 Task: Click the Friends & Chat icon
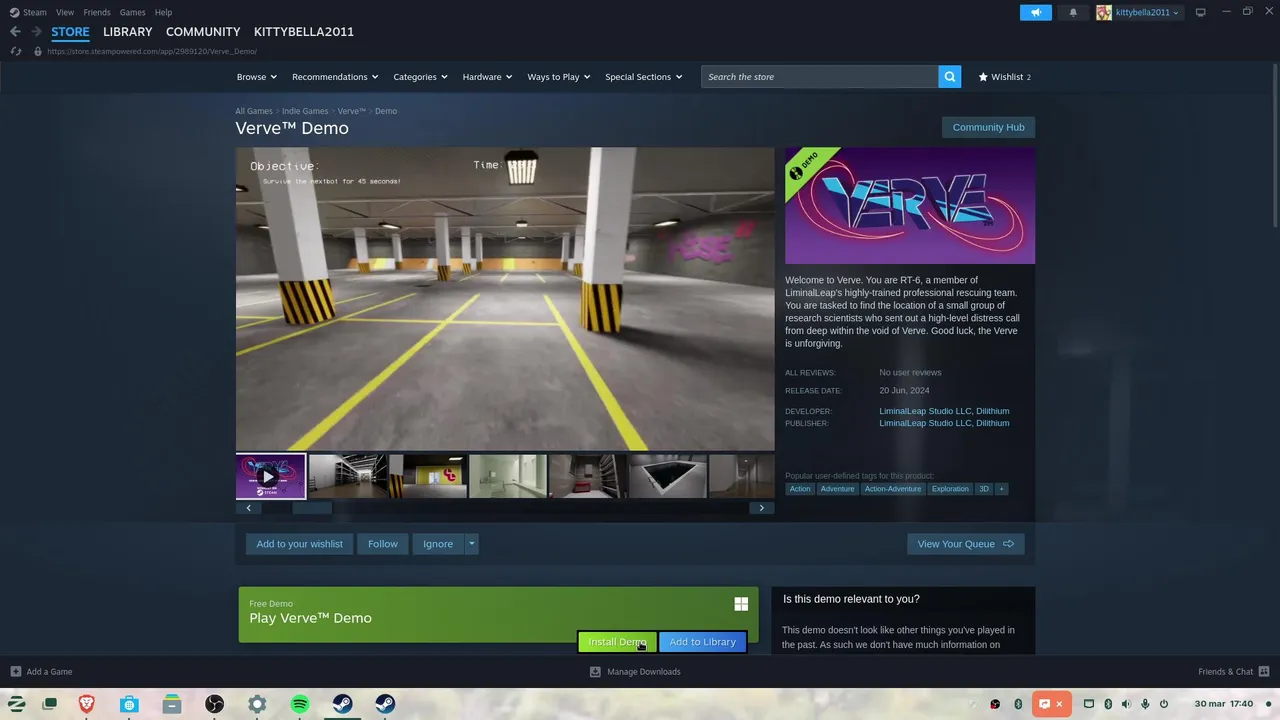click(x=1264, y=671)
